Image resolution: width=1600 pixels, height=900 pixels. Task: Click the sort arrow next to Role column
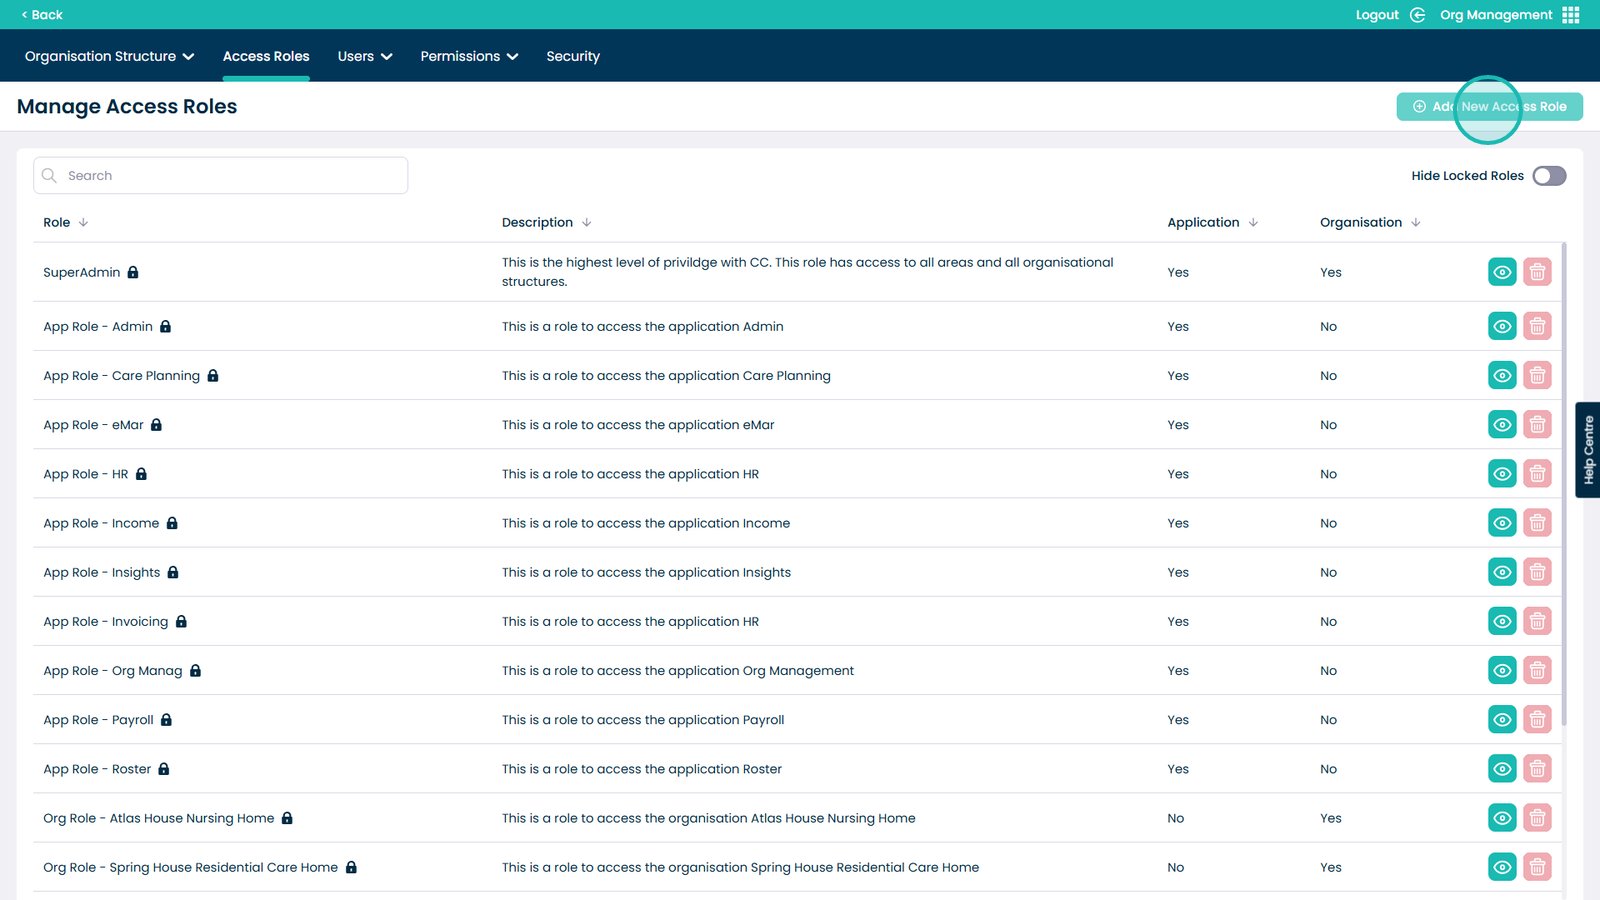pos(83,223)
